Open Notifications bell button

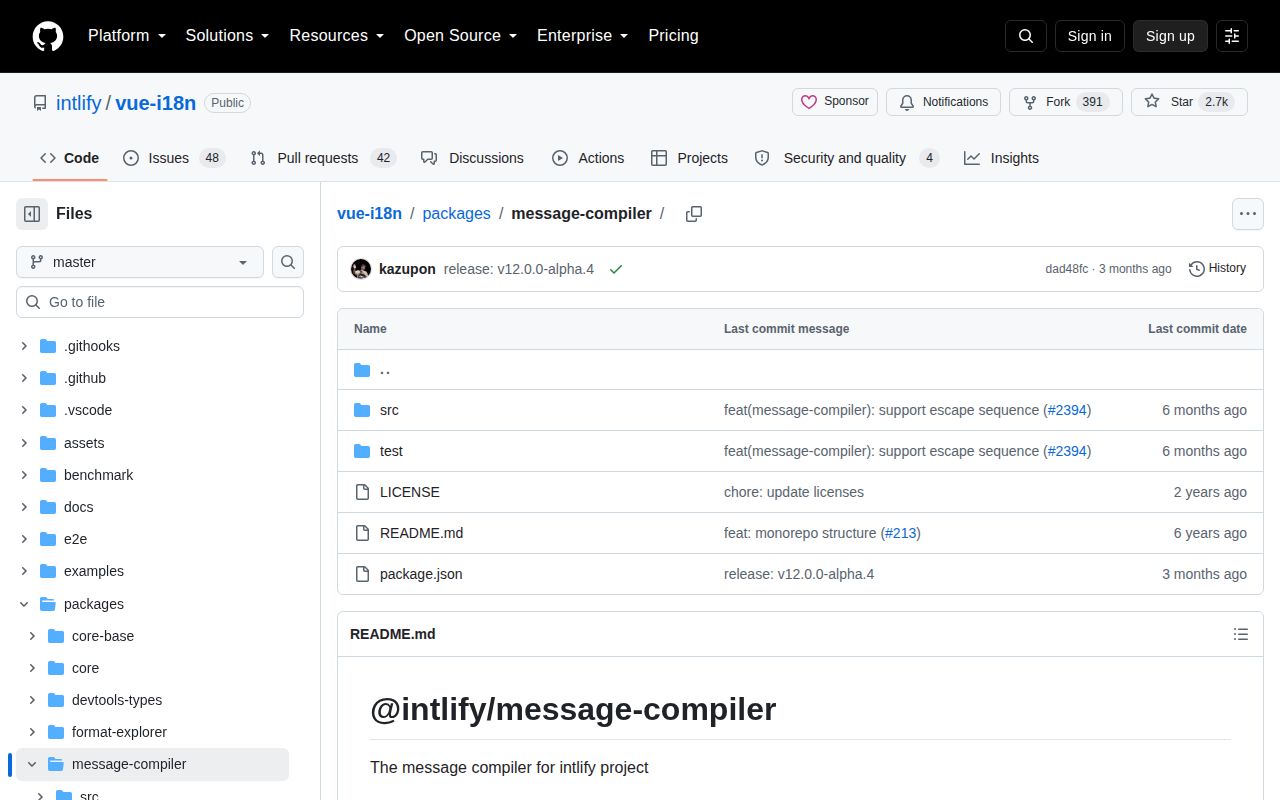pyautogui.click(x=943, y=102)
